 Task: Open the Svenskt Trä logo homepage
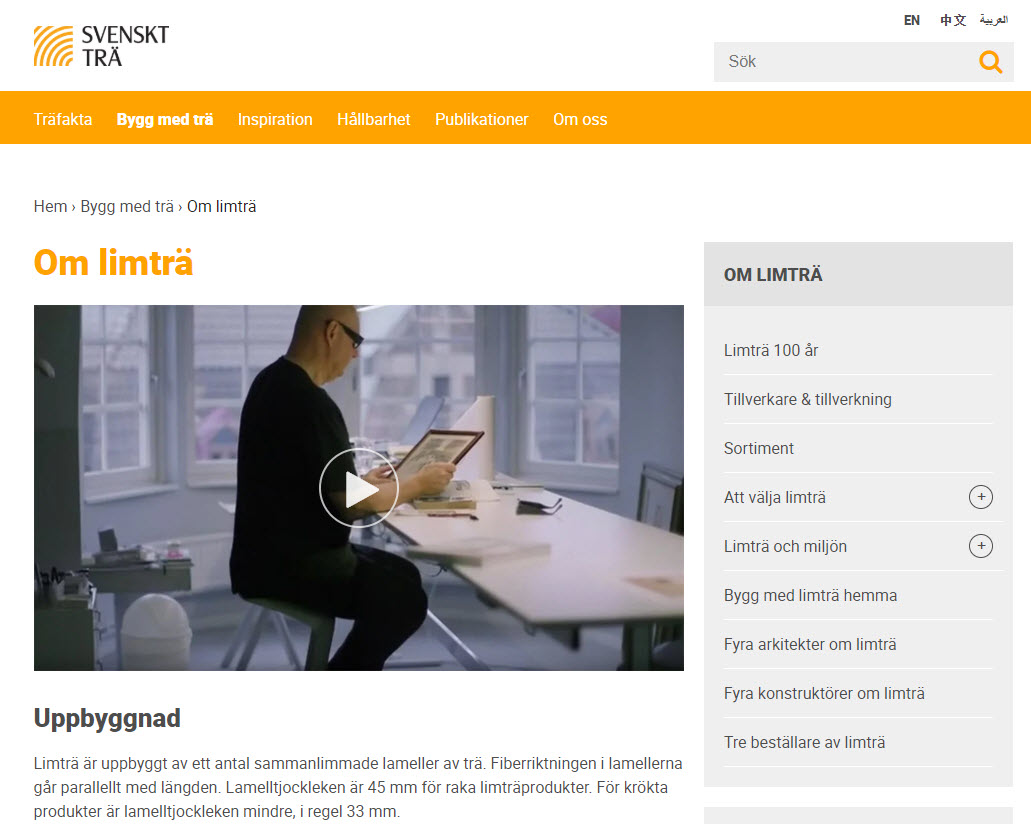[x=101, y=46]
